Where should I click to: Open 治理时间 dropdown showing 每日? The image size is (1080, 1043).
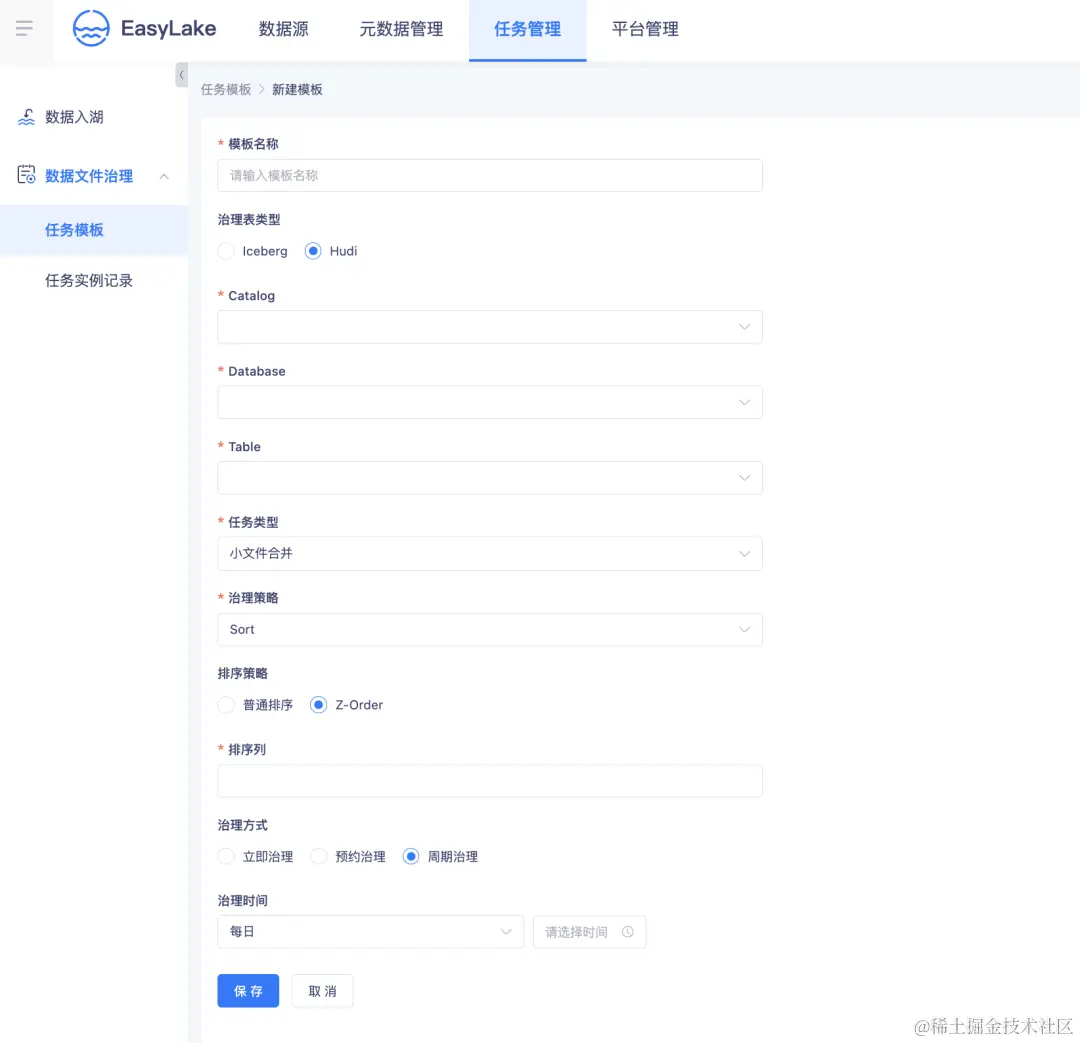point(371,931)
